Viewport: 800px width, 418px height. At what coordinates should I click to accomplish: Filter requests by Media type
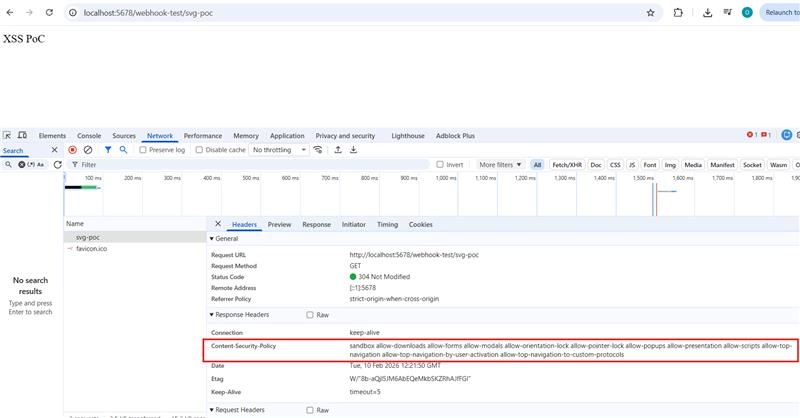tap(693, 165)
